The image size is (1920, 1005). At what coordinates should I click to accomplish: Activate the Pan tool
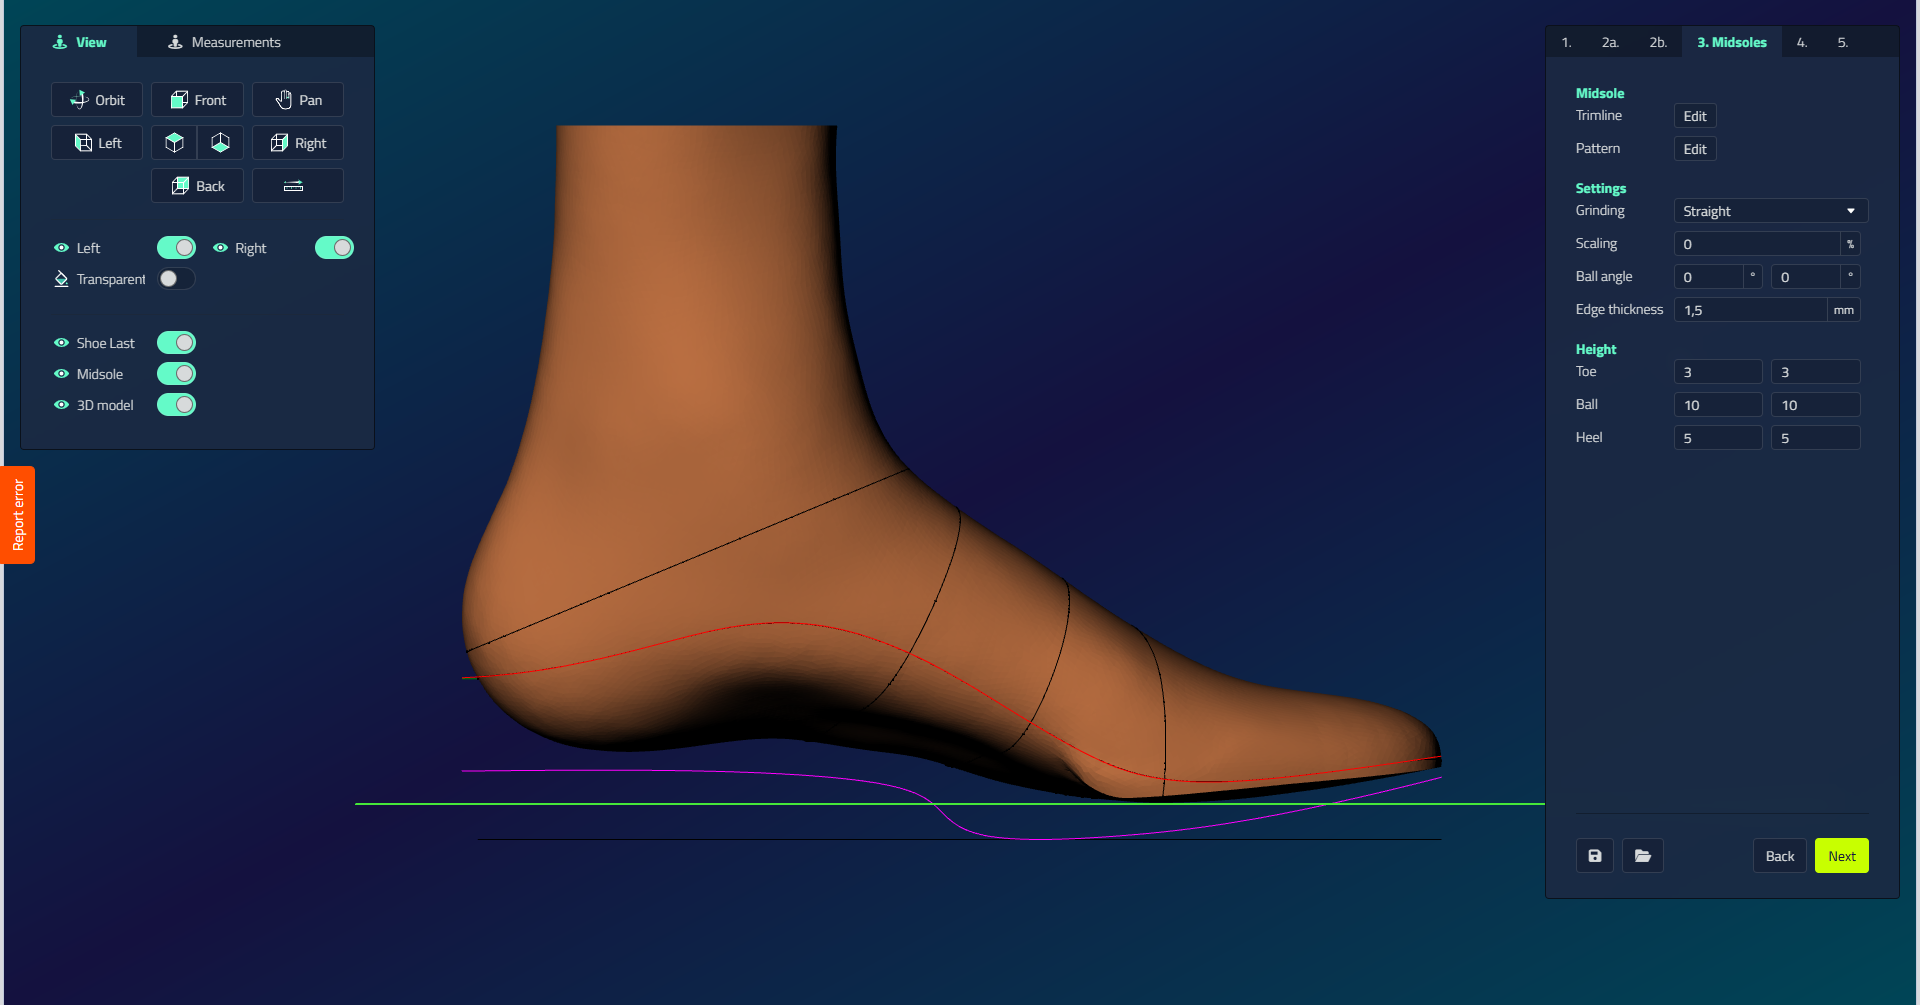click(298, 100)
